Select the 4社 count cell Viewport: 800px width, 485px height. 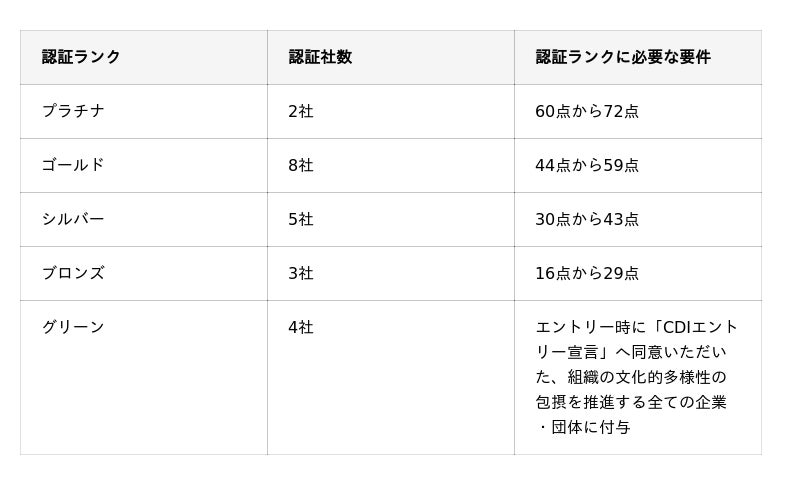point(300,327)
